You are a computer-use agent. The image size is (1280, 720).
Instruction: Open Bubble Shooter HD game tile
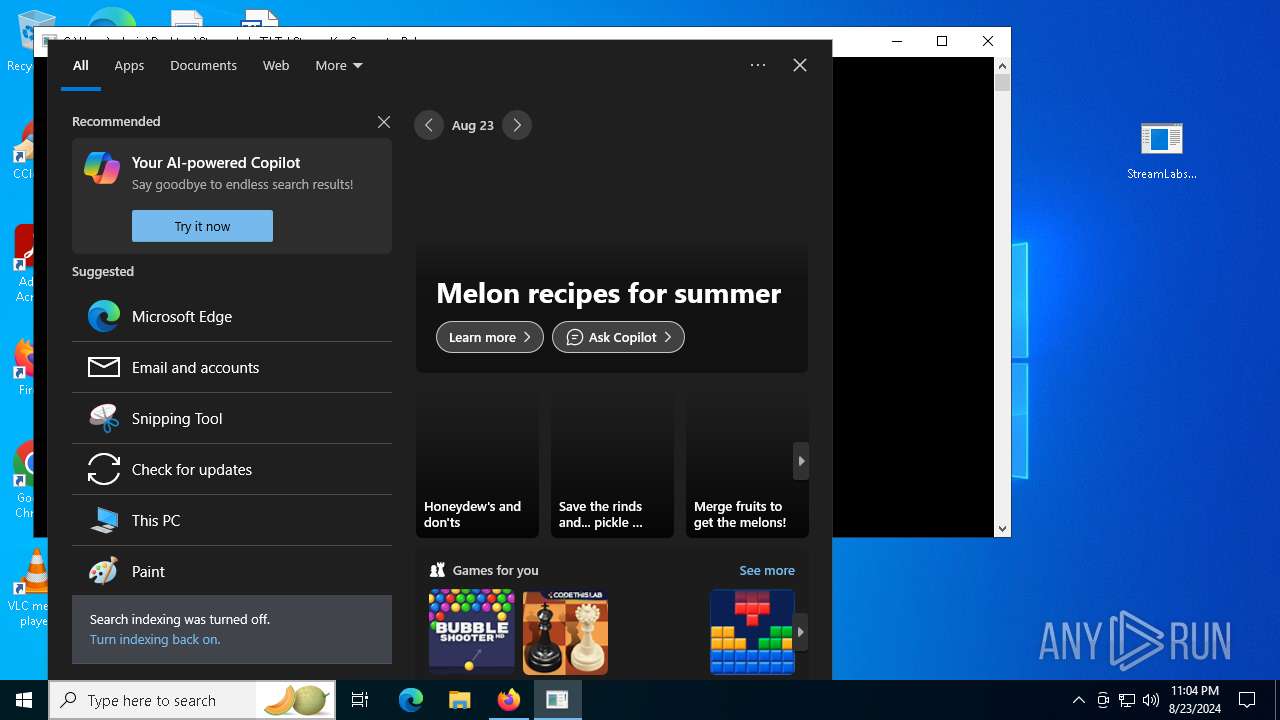[471, 632]
